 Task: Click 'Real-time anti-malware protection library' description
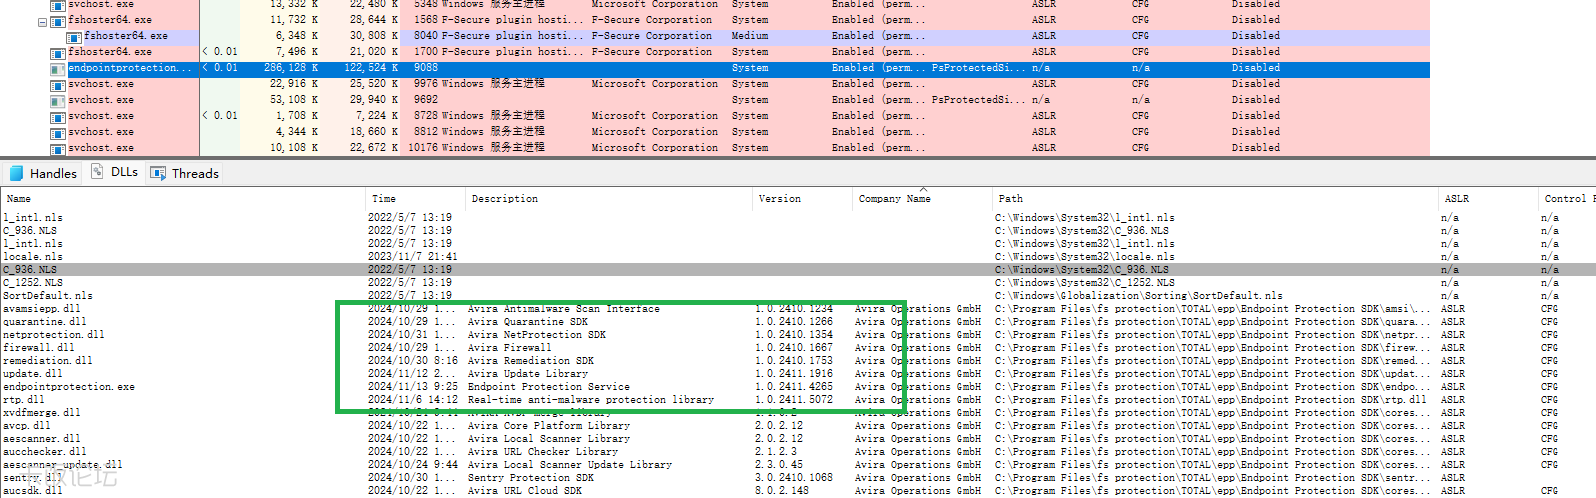pos(591,400)
